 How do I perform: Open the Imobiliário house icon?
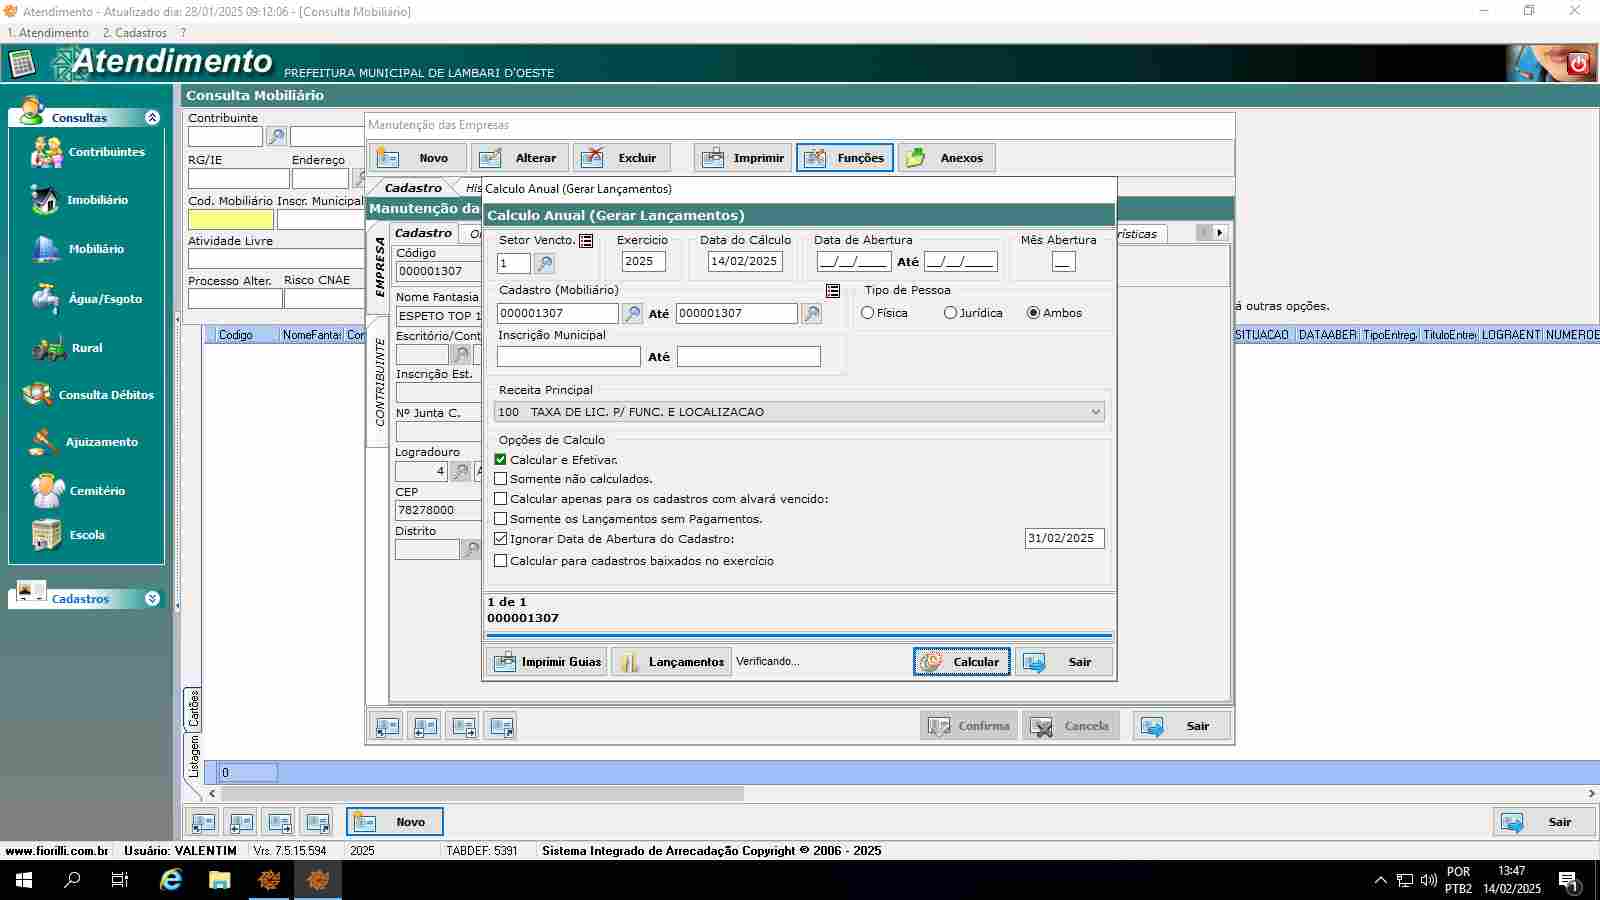click(x=45, y=200)
